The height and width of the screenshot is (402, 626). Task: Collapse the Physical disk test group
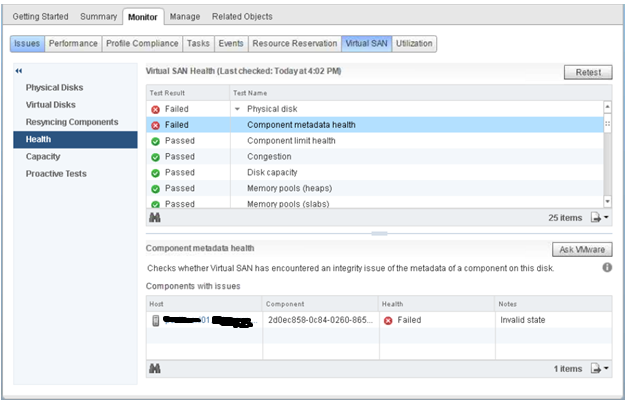[237, 108]
